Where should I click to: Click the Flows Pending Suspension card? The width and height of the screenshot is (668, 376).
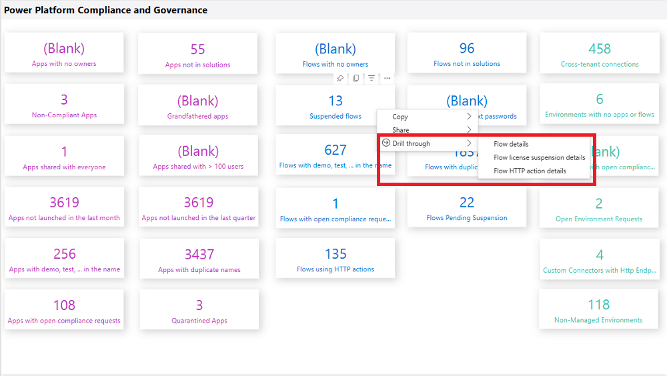click(467, 207)
